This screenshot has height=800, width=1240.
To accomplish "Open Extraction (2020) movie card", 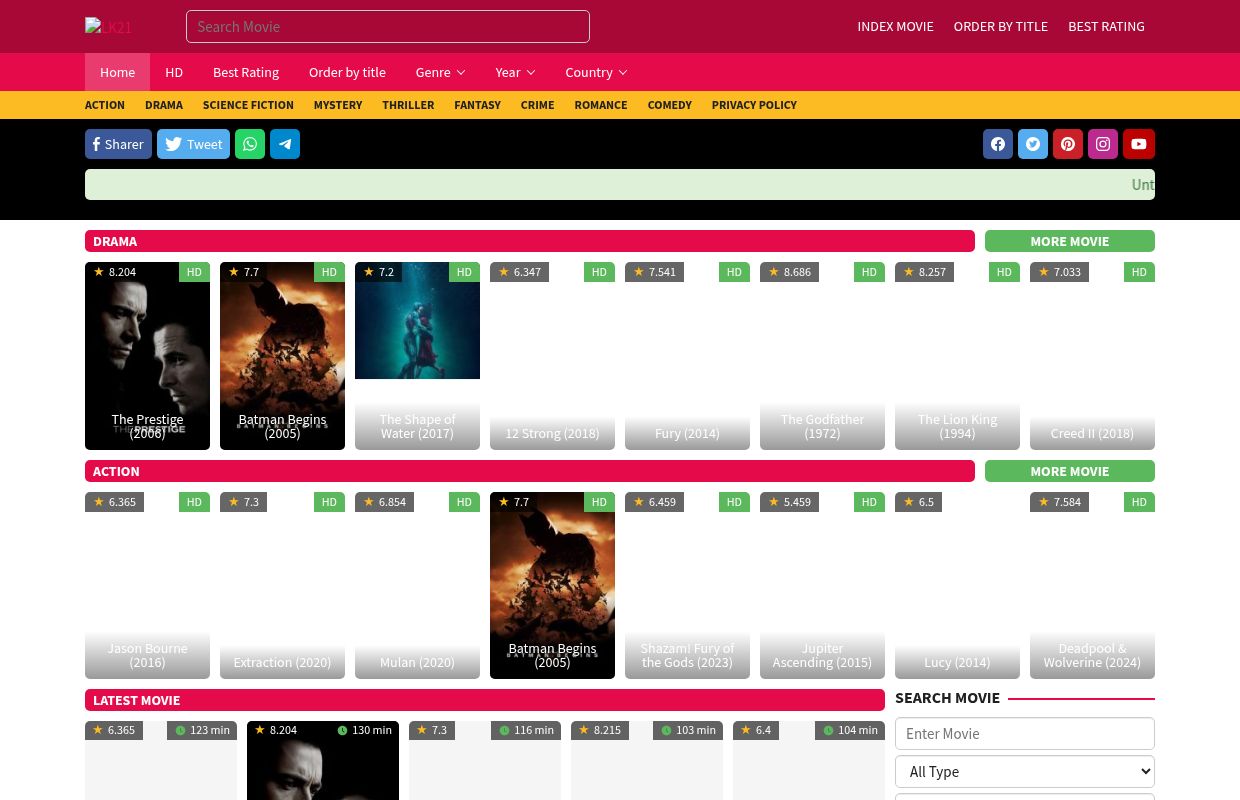I will coord(282,585).
